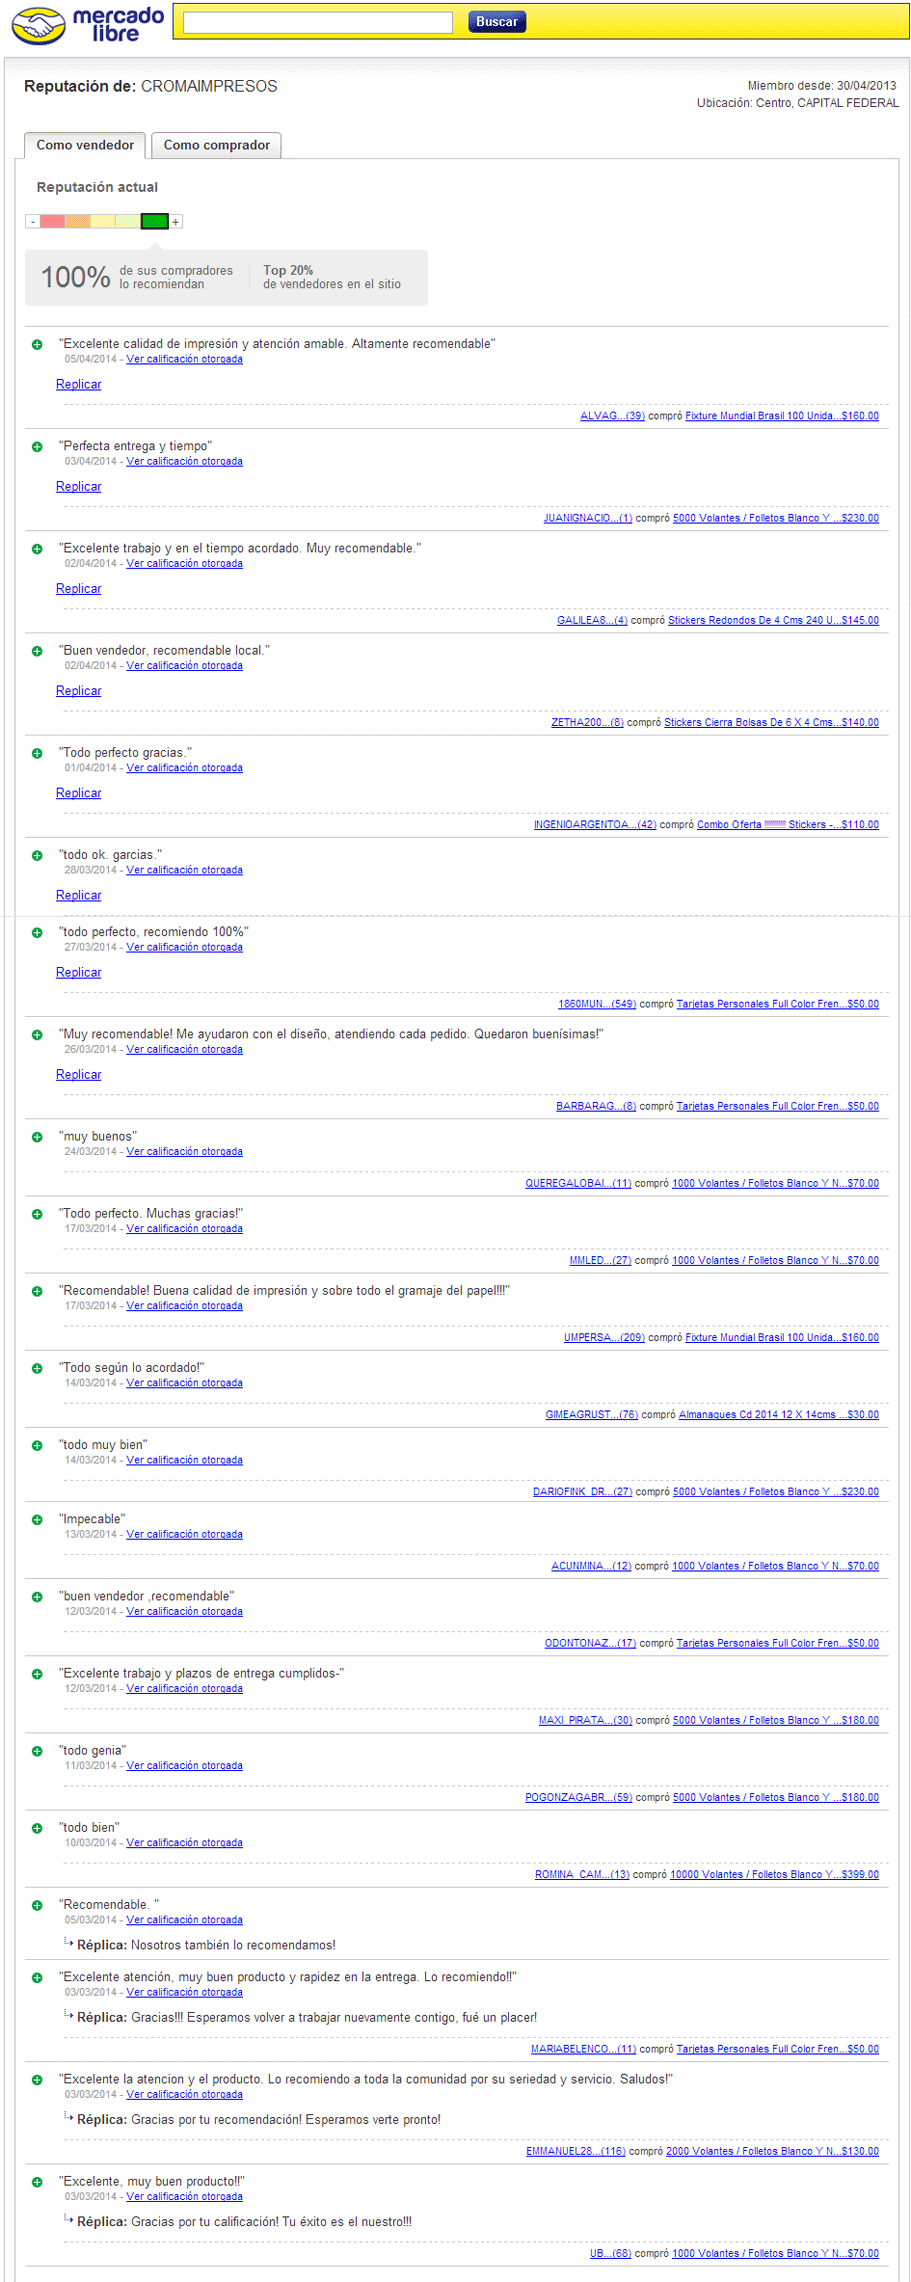Select the "Como vendedor" tab
911x2282 pixels.
point(85,145)
